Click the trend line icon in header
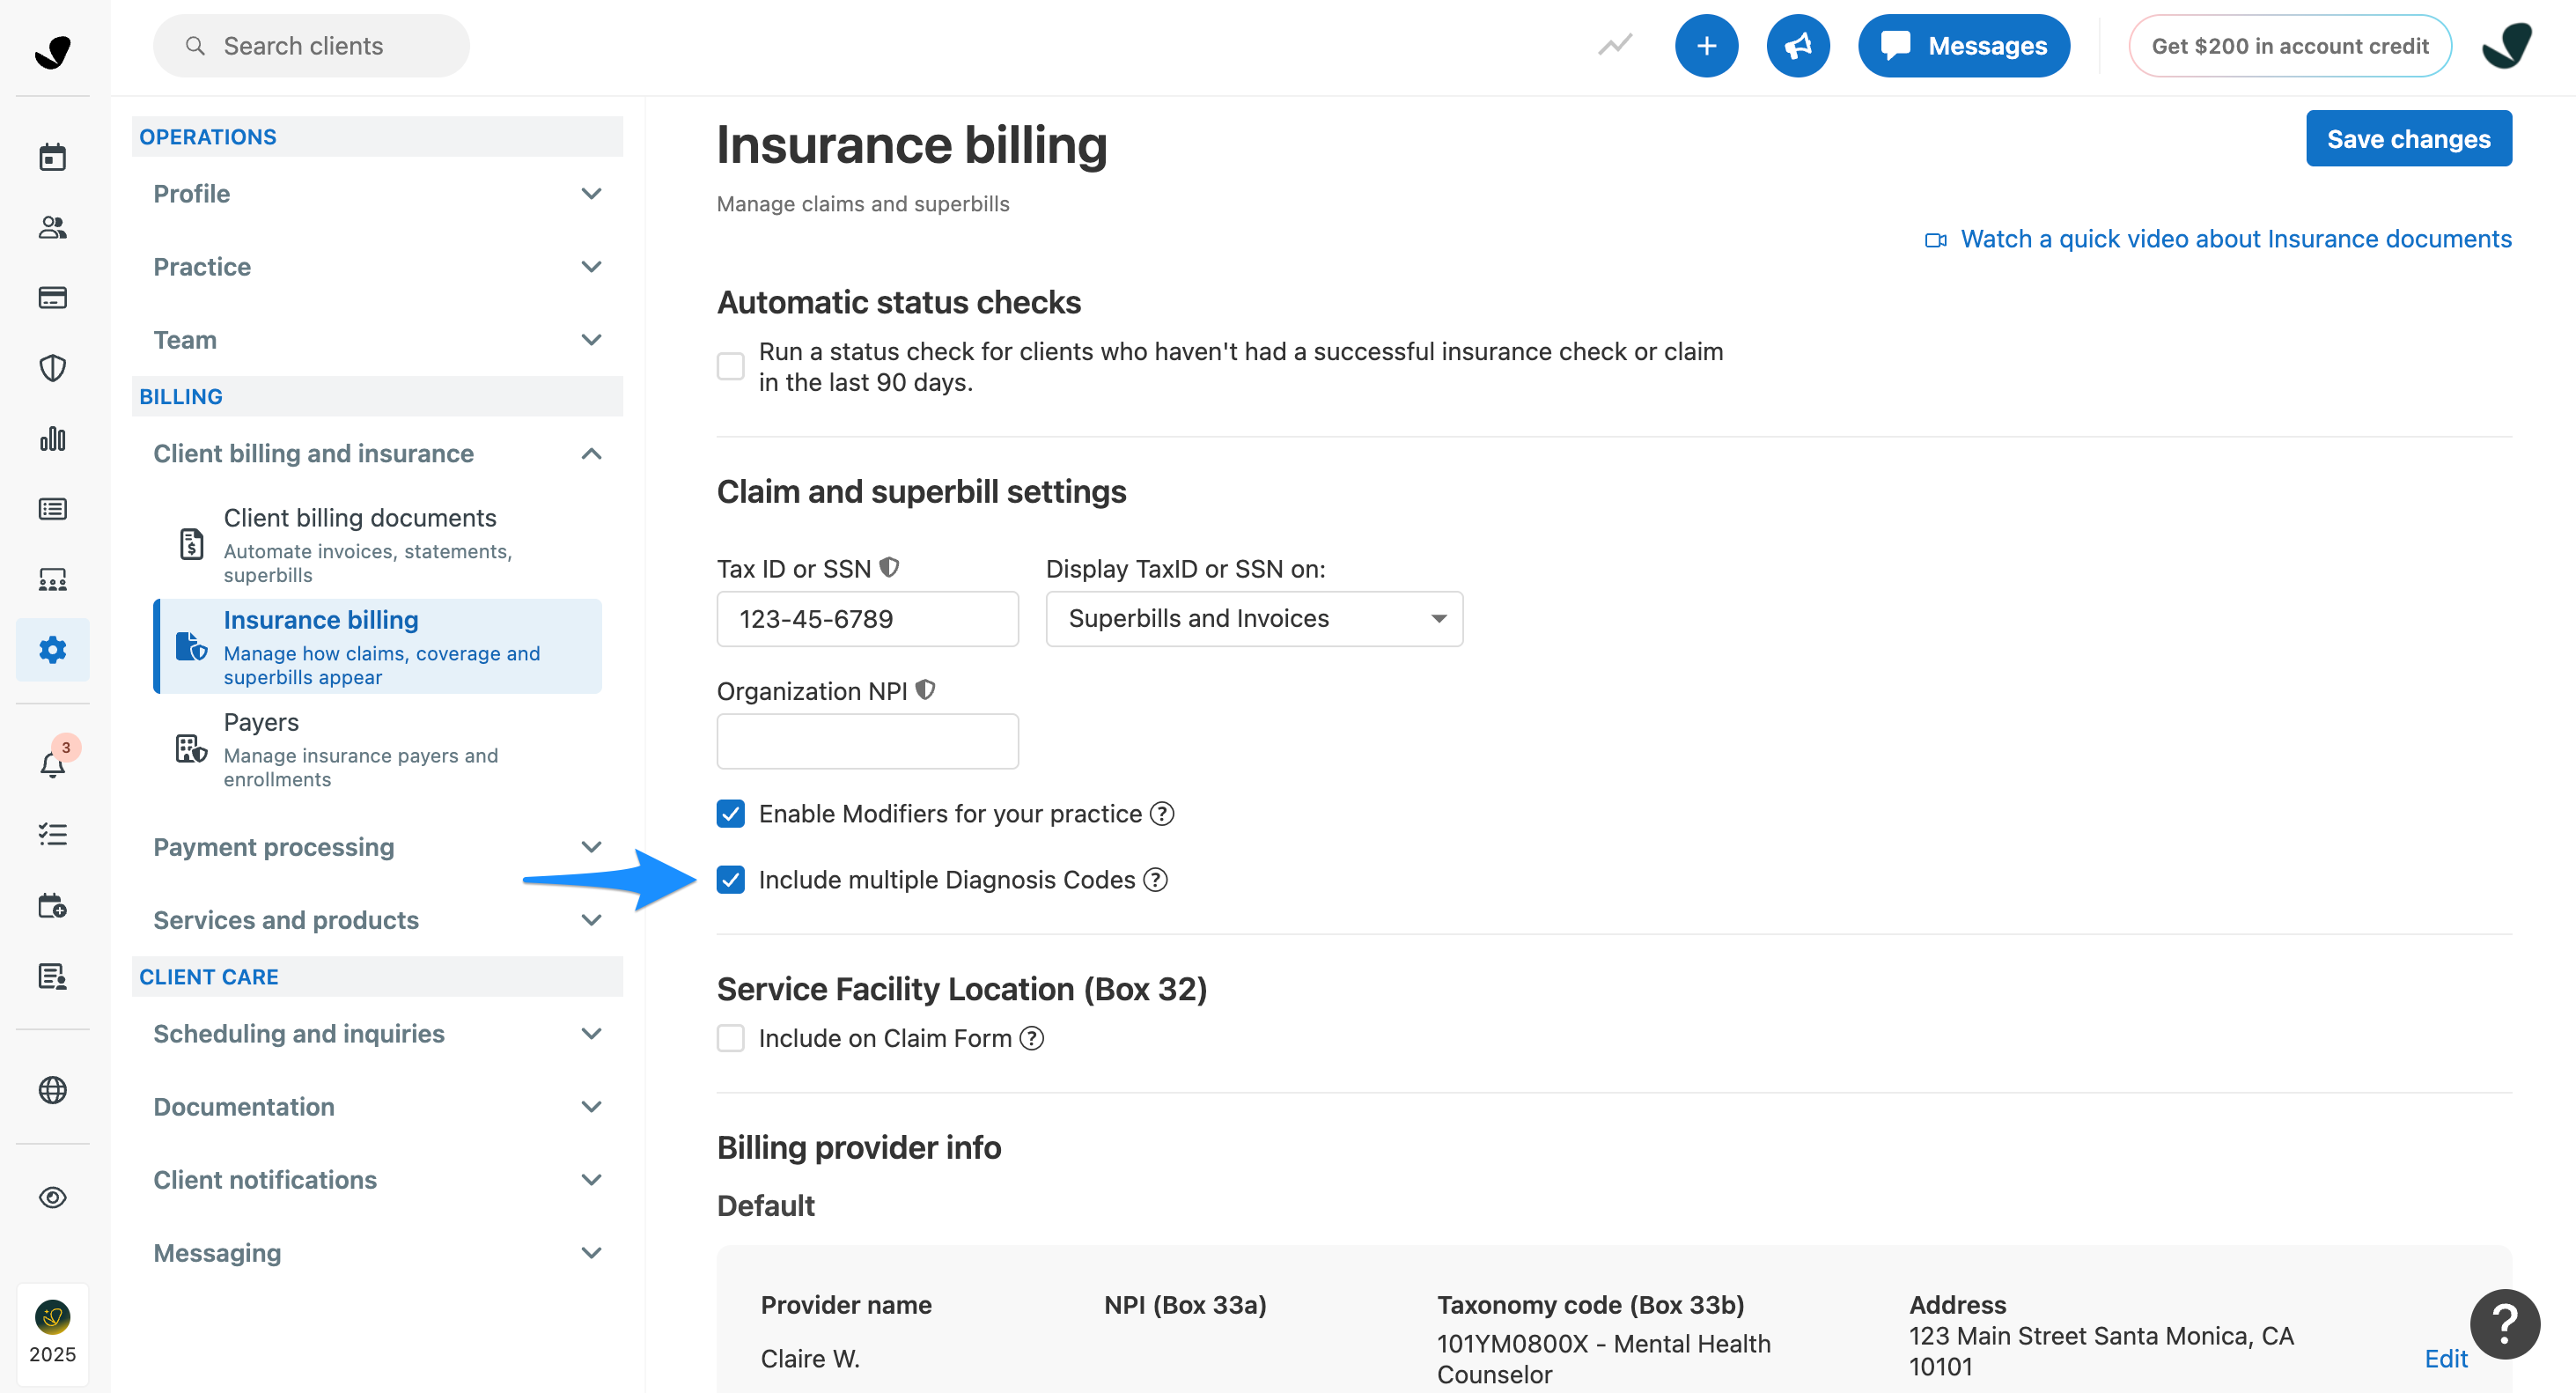Image resolution: width=2576 pixels, height=1393 pixels. point(1614,45)
